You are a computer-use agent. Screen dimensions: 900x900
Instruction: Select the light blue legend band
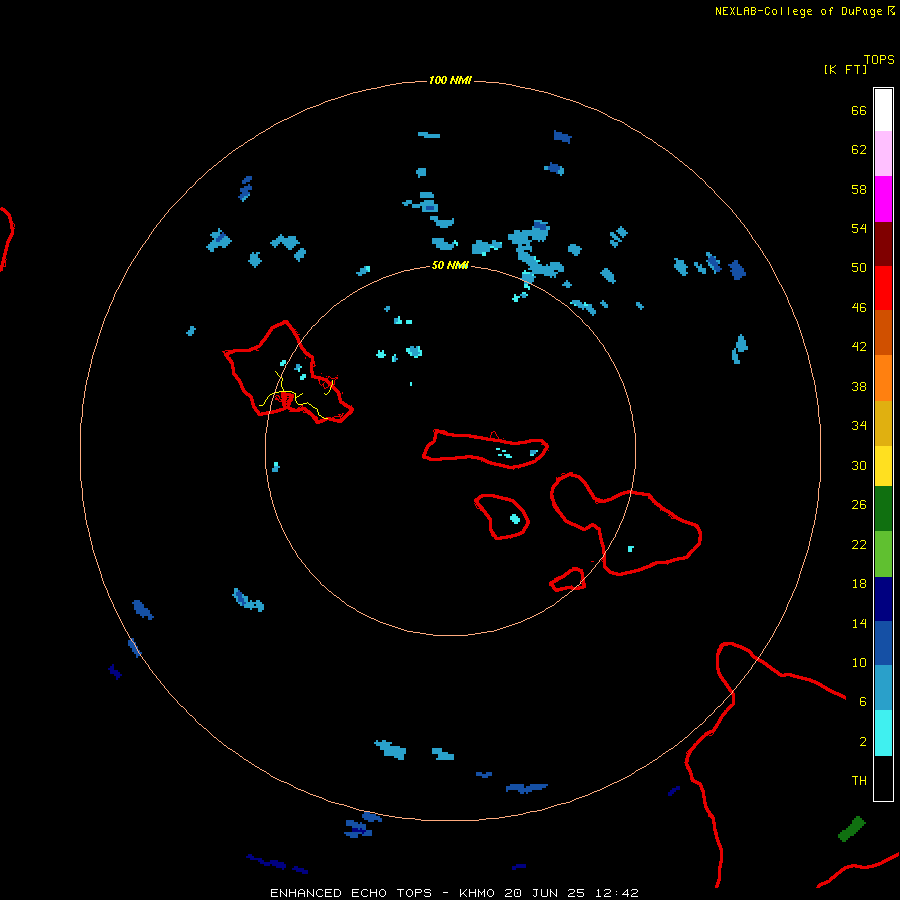point(883,688)
